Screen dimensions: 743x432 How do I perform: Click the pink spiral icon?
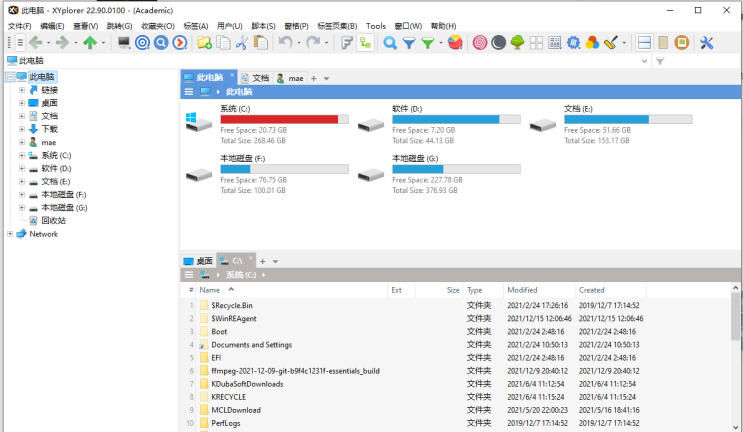pyautogui.click(x=480, y=43)
